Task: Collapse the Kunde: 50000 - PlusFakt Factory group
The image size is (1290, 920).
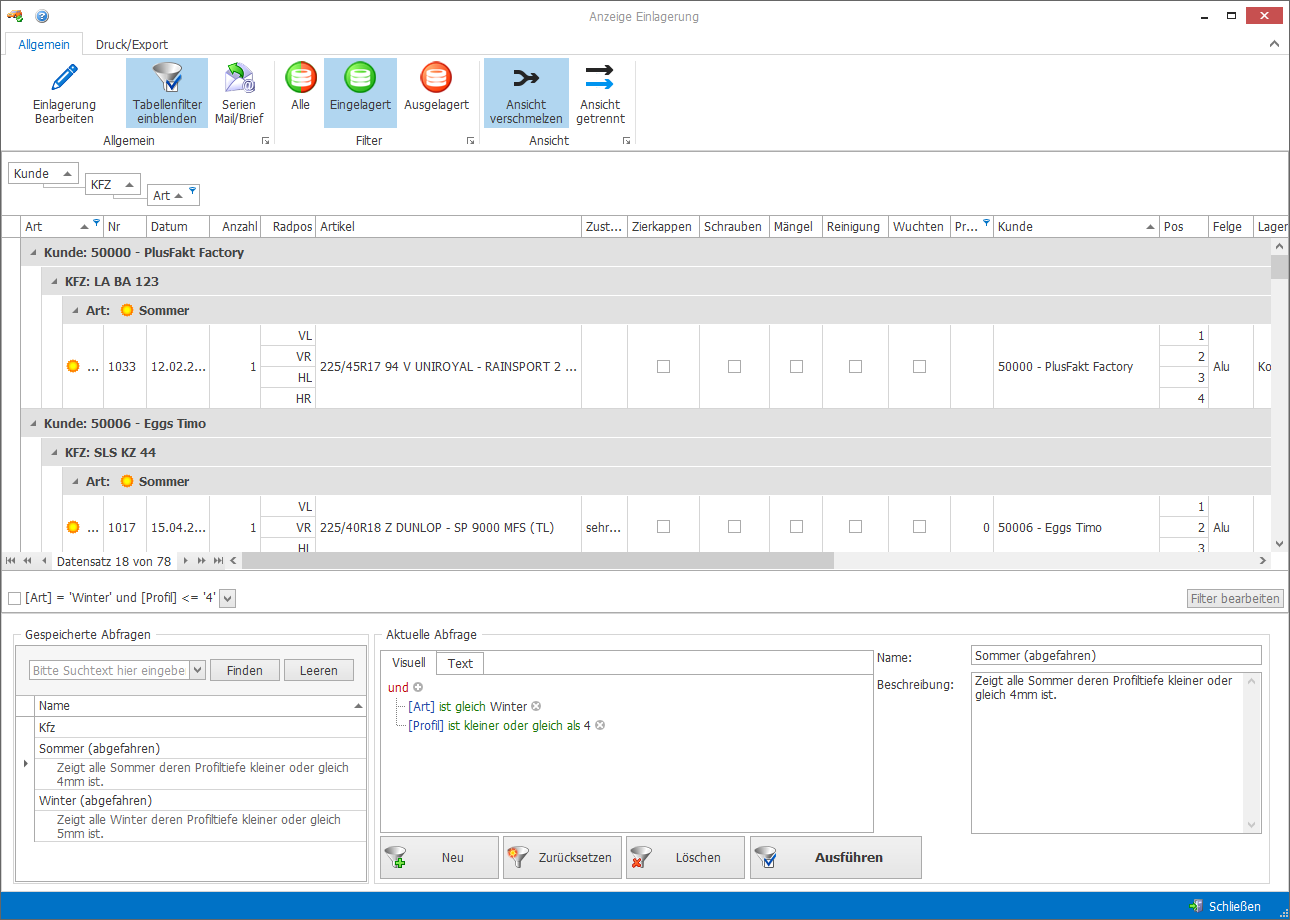Action: pyautogui.click(x=34, y=253)
